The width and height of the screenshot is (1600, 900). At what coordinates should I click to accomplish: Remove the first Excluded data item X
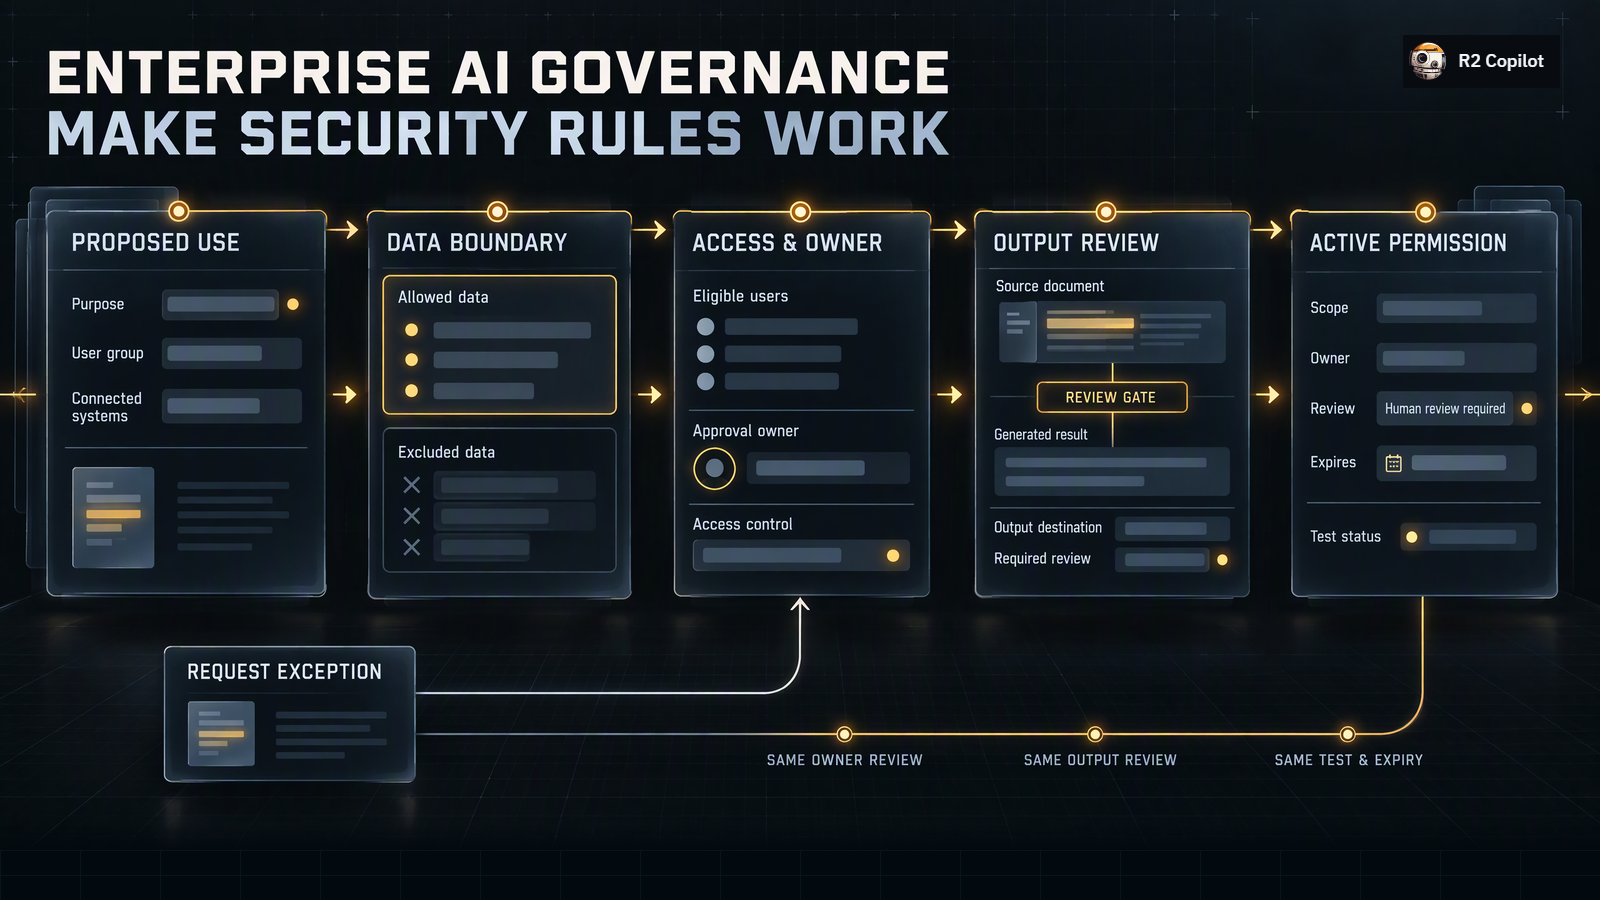coord(411,485)
